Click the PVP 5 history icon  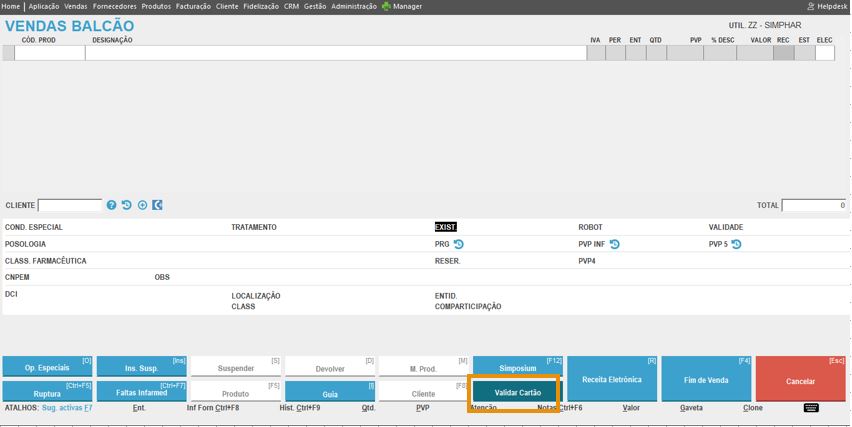click(x=736, y=244)
